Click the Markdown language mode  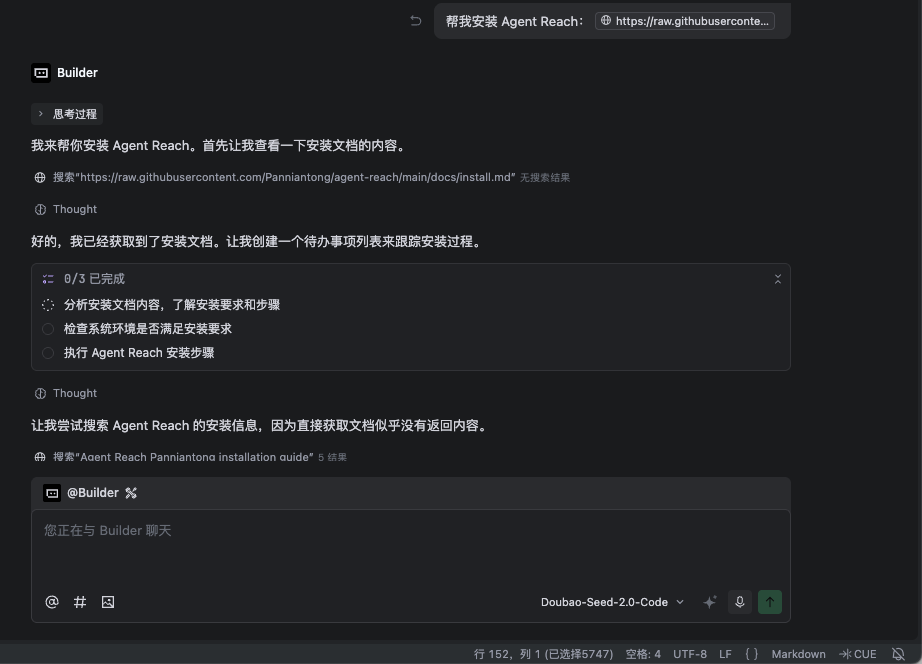click(x=798, y=654)
